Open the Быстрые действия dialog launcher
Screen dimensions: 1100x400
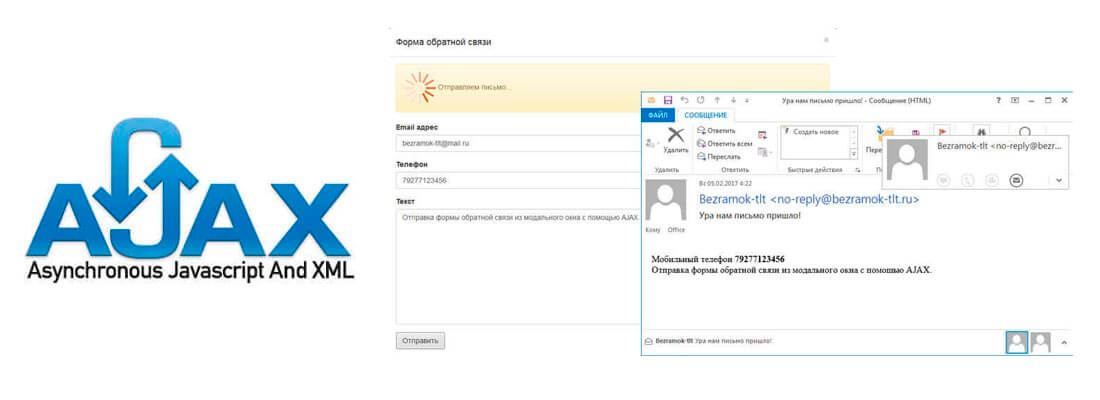(x=858, y=170)
